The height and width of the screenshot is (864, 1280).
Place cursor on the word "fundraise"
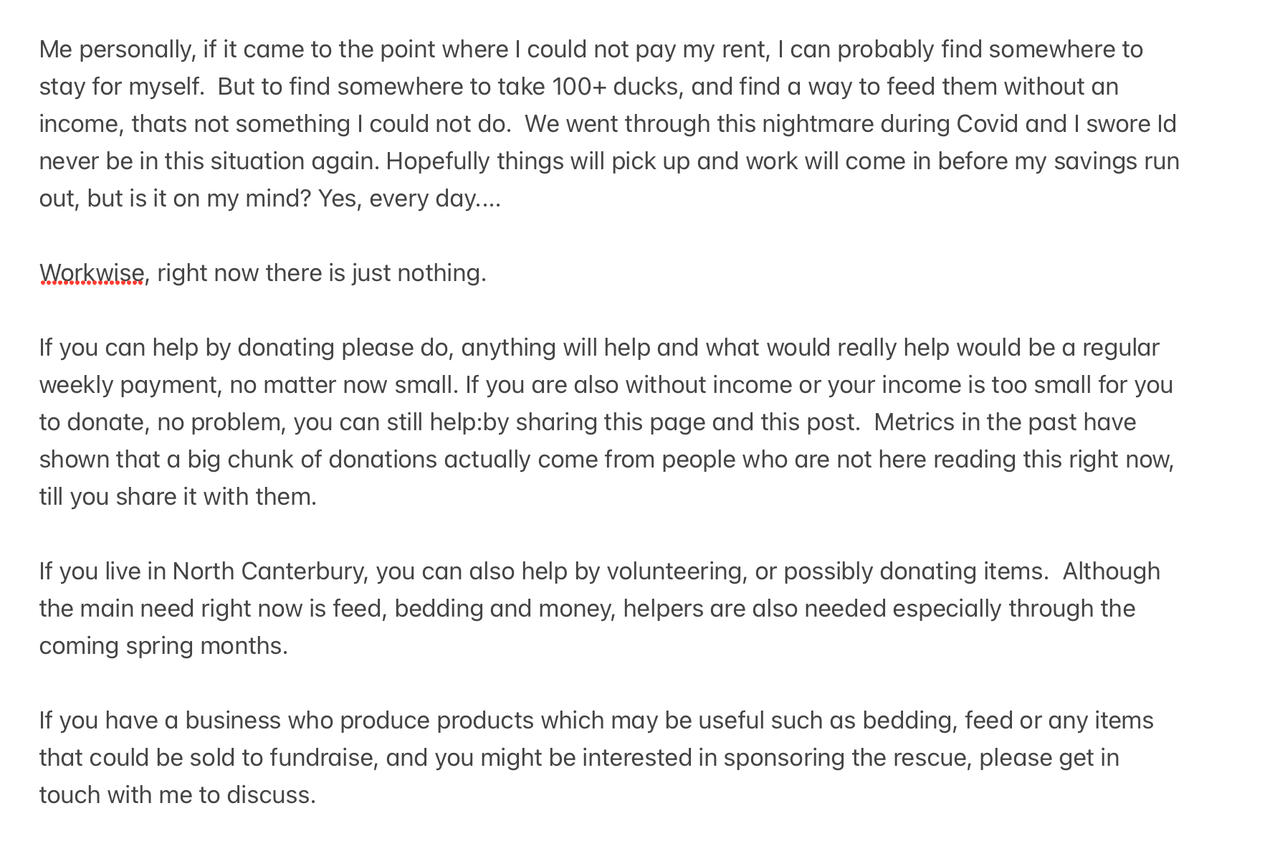tap(321, 758)
